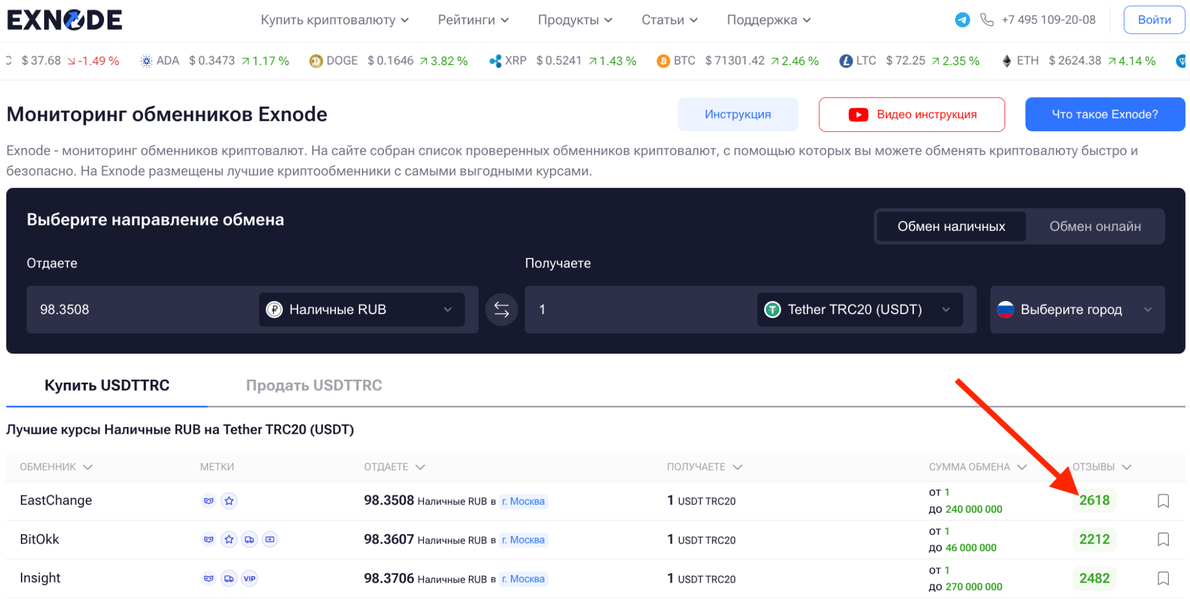Screen dimensions: 1190x600
Task: Click the Что такое Exnode? button
Action: (1105, 115)
